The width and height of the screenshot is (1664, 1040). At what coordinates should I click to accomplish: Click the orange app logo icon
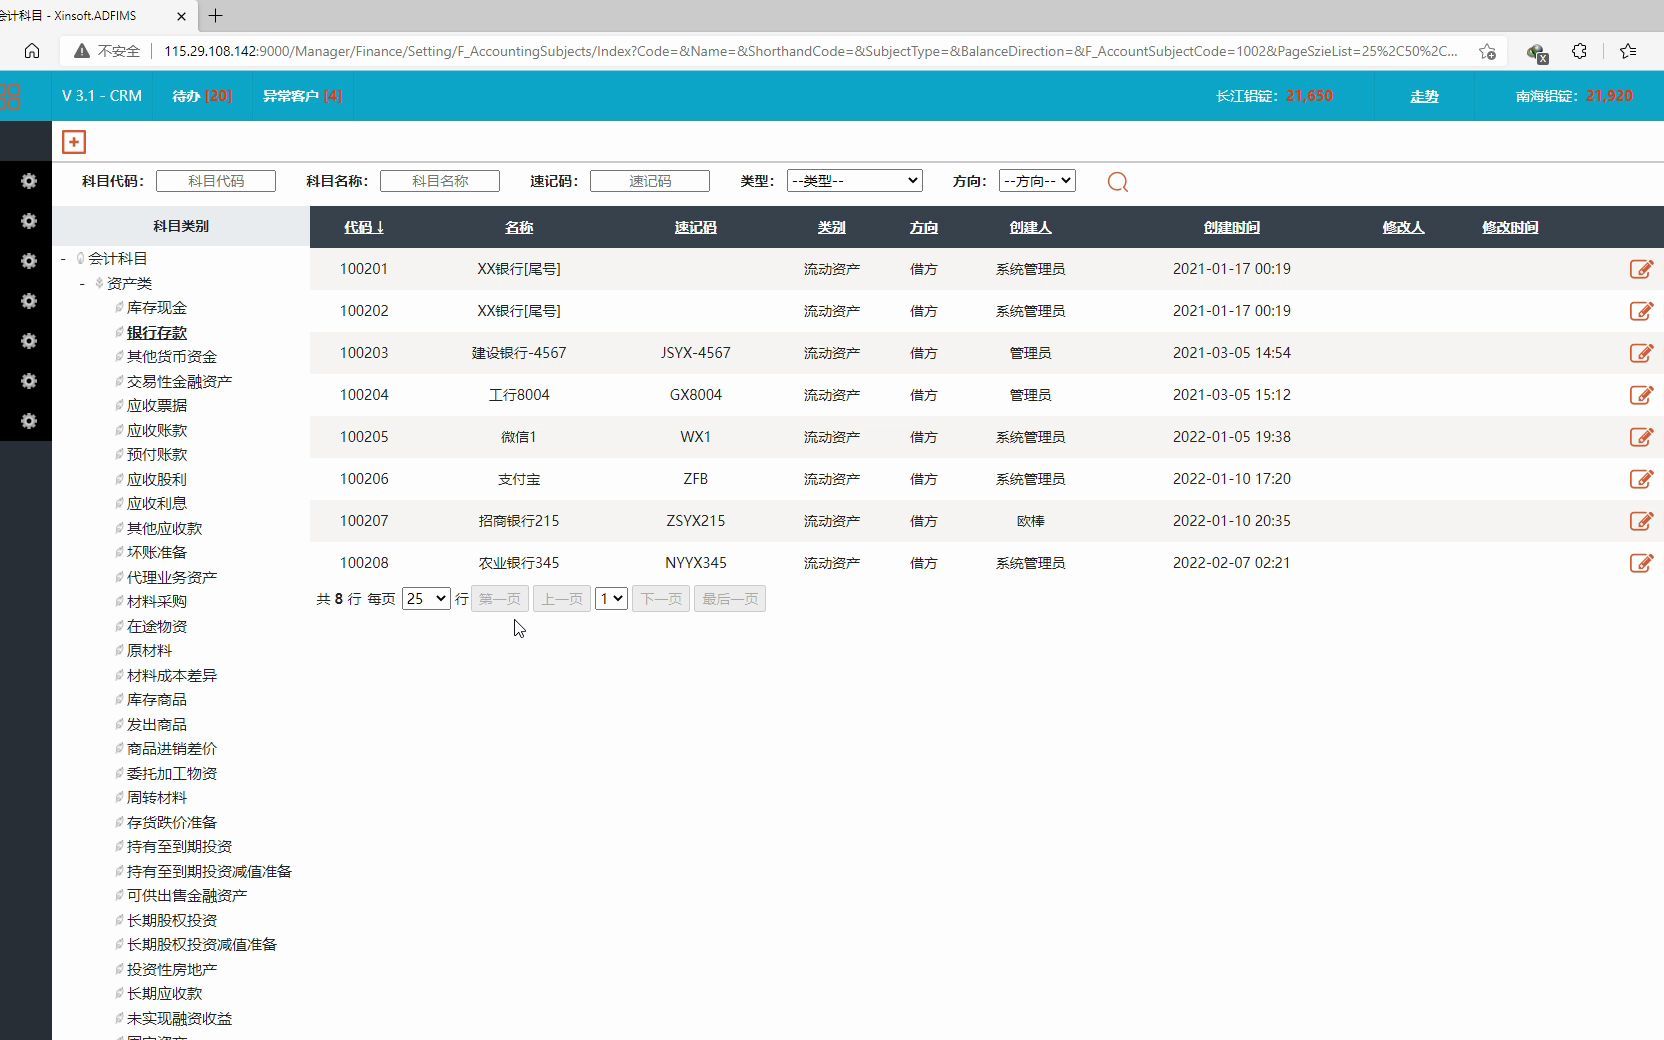click(x=10, y=96)
